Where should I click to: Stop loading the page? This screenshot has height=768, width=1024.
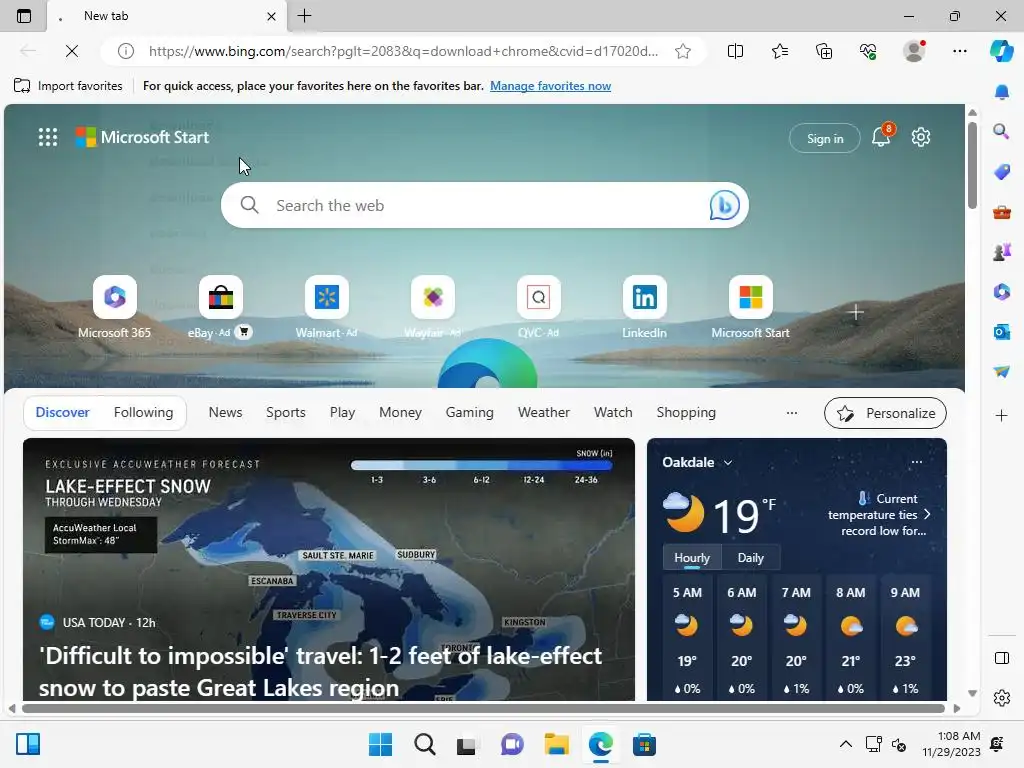[x=72, y=51]
